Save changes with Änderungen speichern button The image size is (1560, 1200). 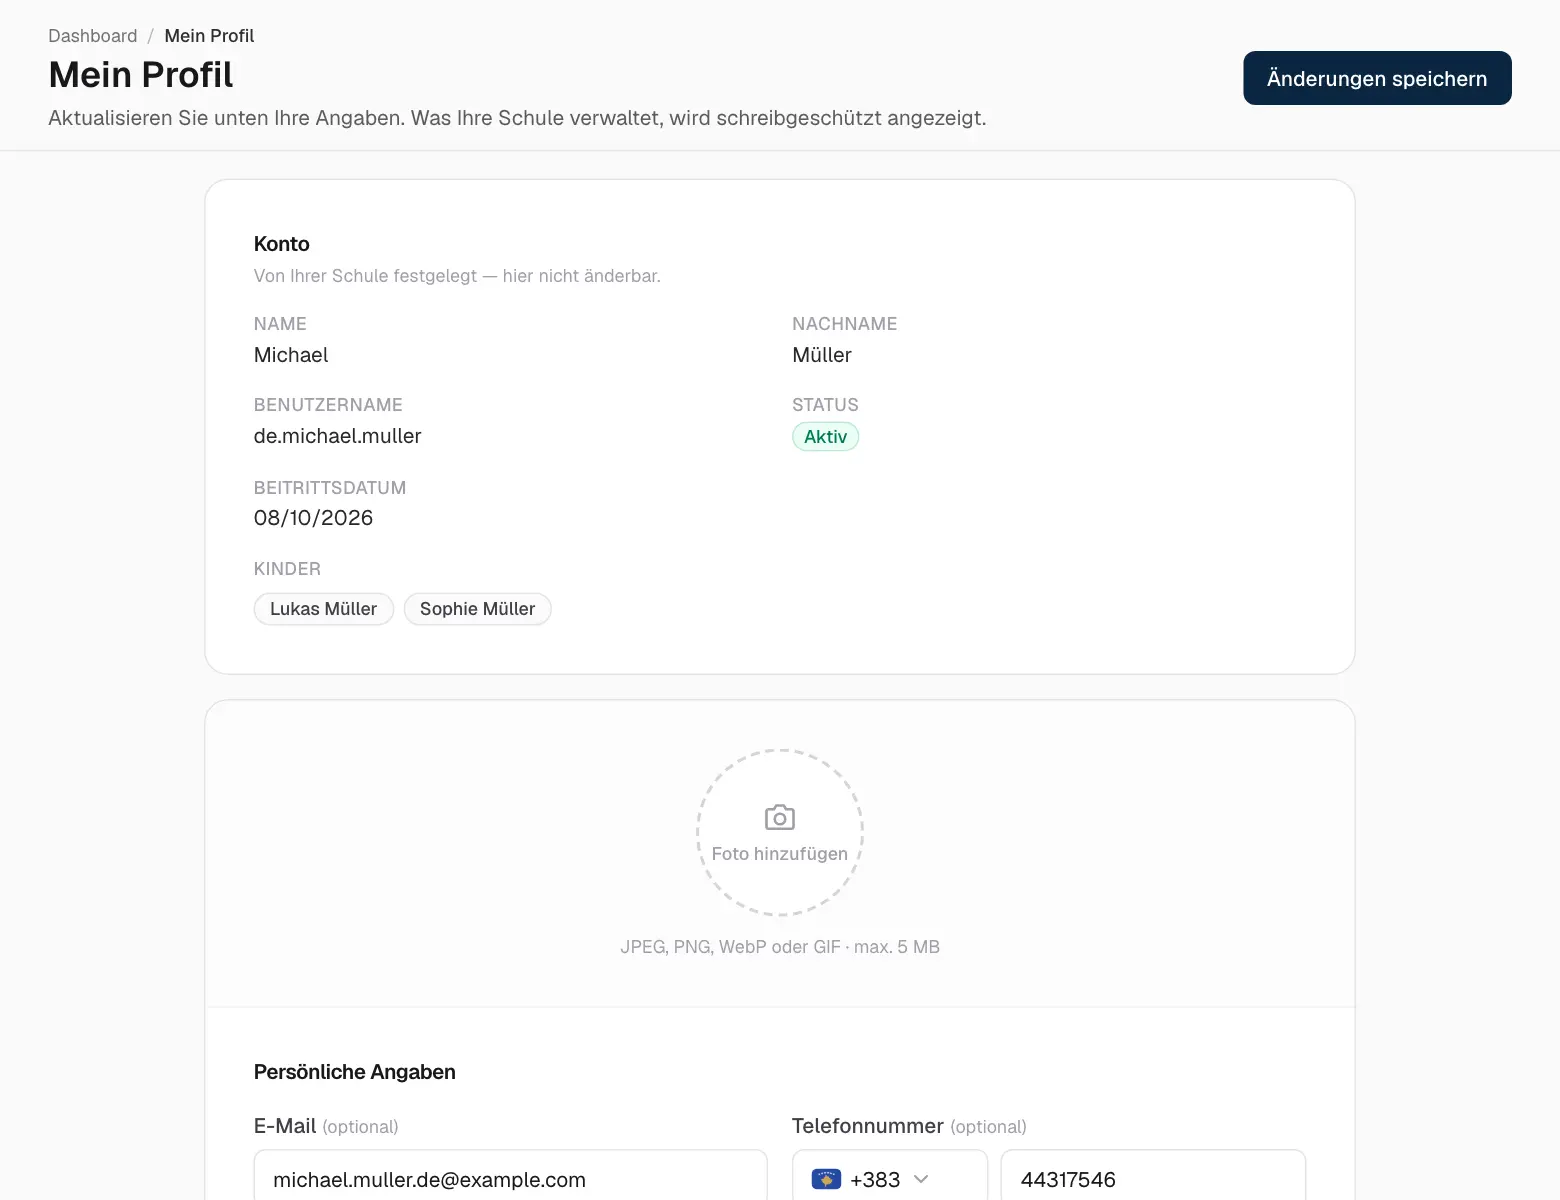click(x=1377, y=78)
